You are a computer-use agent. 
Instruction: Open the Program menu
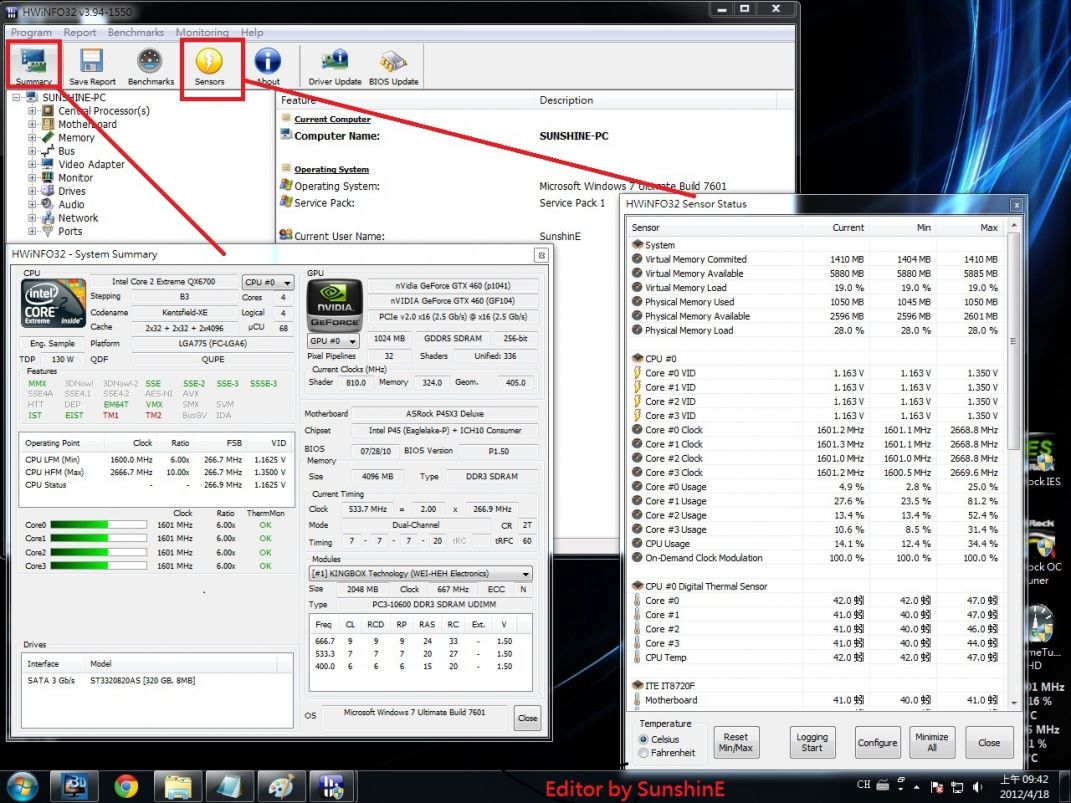point(31,32)
